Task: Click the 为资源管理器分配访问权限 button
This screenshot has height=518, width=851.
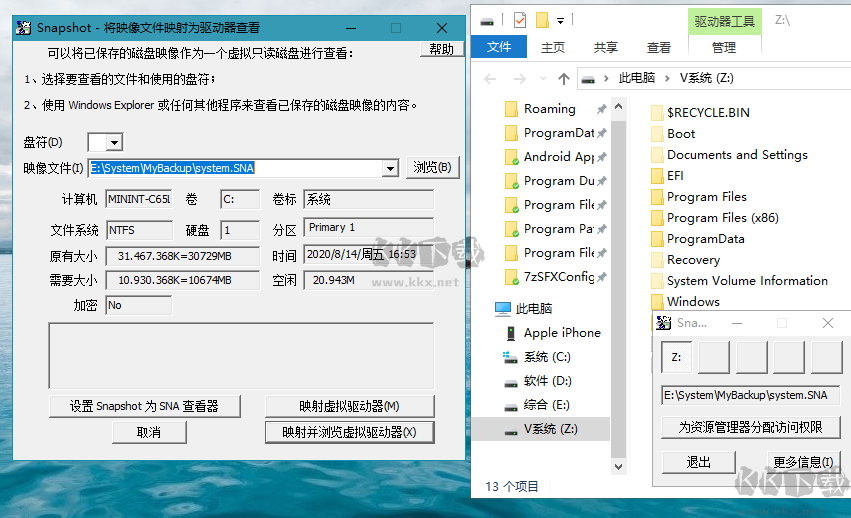Action: coord(751,427)
